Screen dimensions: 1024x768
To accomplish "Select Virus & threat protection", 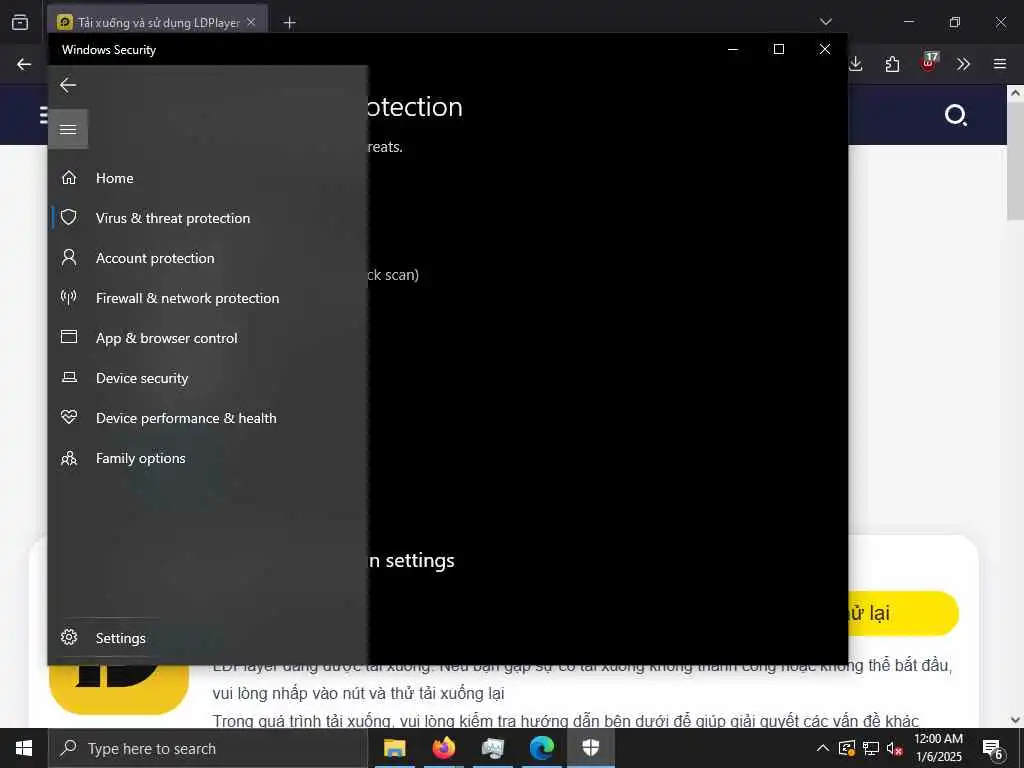I will (208, 218).
